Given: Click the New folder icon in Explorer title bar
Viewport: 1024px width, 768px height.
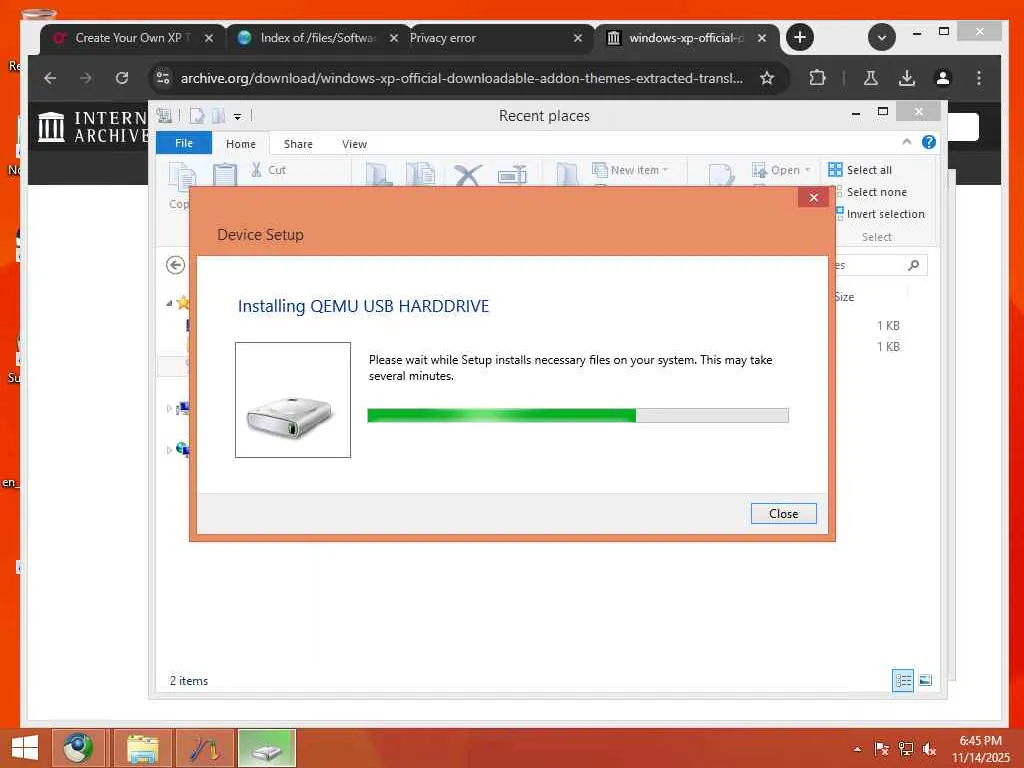Looking at the screenshot, I should pos(218,116).
